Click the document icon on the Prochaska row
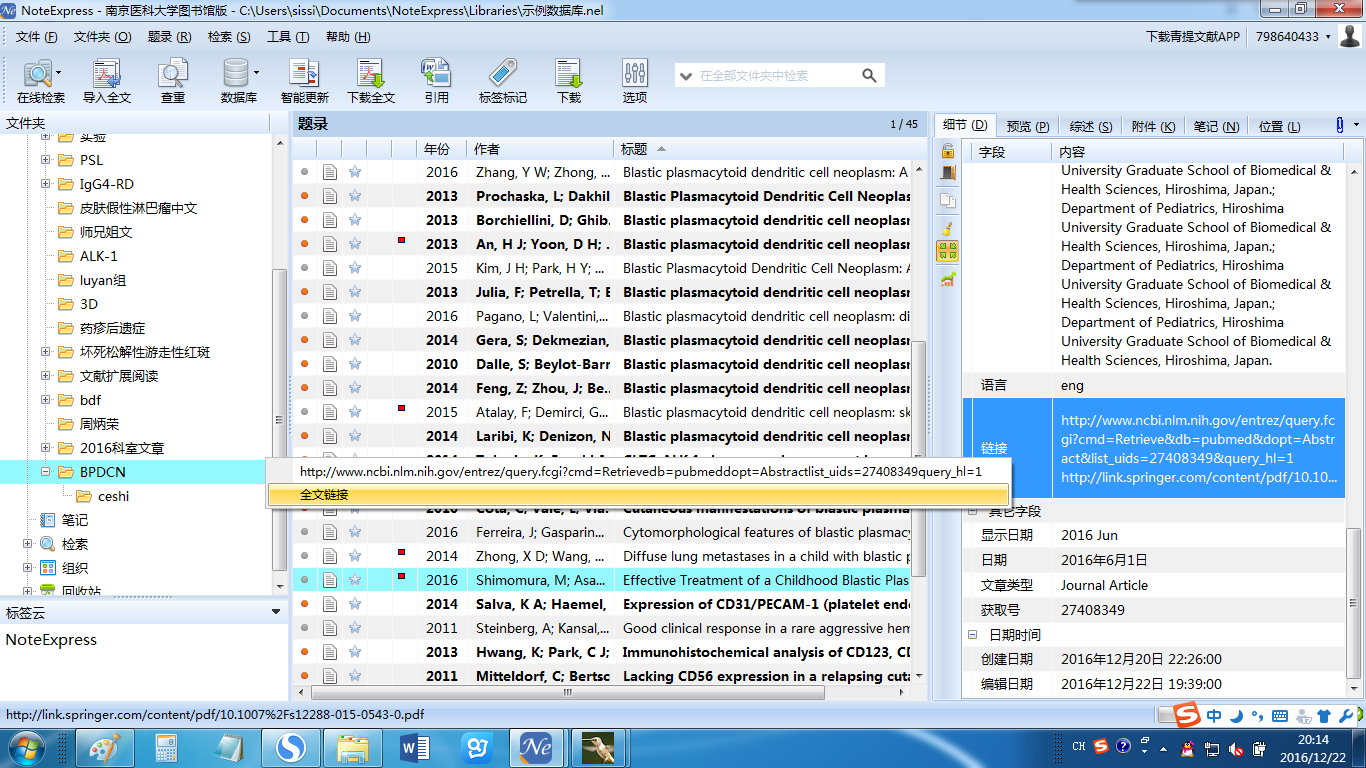Viewport: 1366px width, 768px height. [x=329, y=196]
